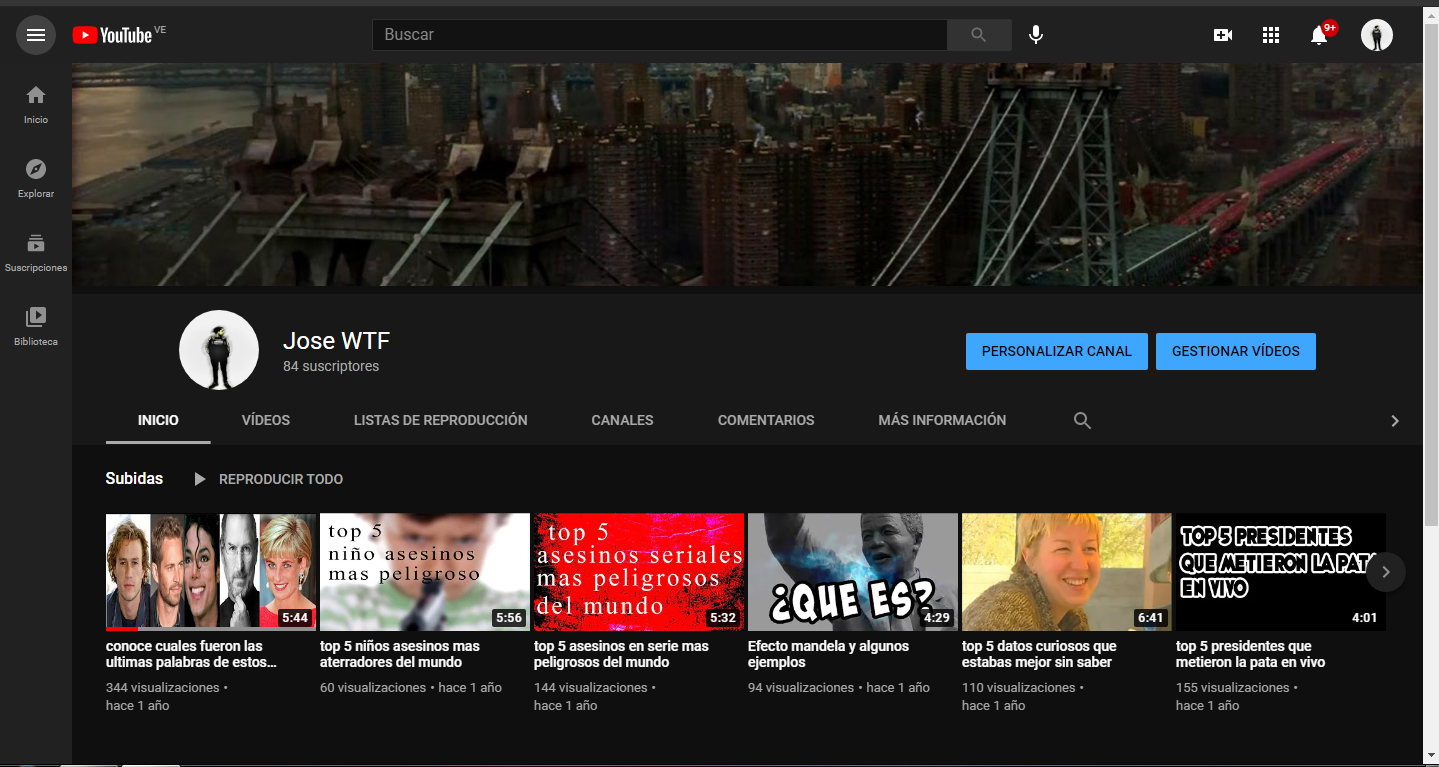Open TOP 5 PRESIDENTES thumbnail
The height and width of the screenshot is (767, 1439).
(x=1281, y=572)
